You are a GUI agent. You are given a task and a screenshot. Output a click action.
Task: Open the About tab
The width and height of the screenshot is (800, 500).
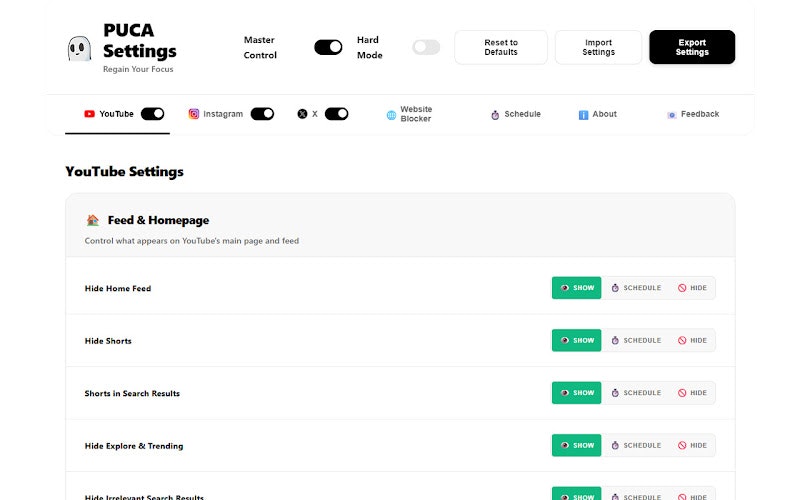[x=597, y=114]
